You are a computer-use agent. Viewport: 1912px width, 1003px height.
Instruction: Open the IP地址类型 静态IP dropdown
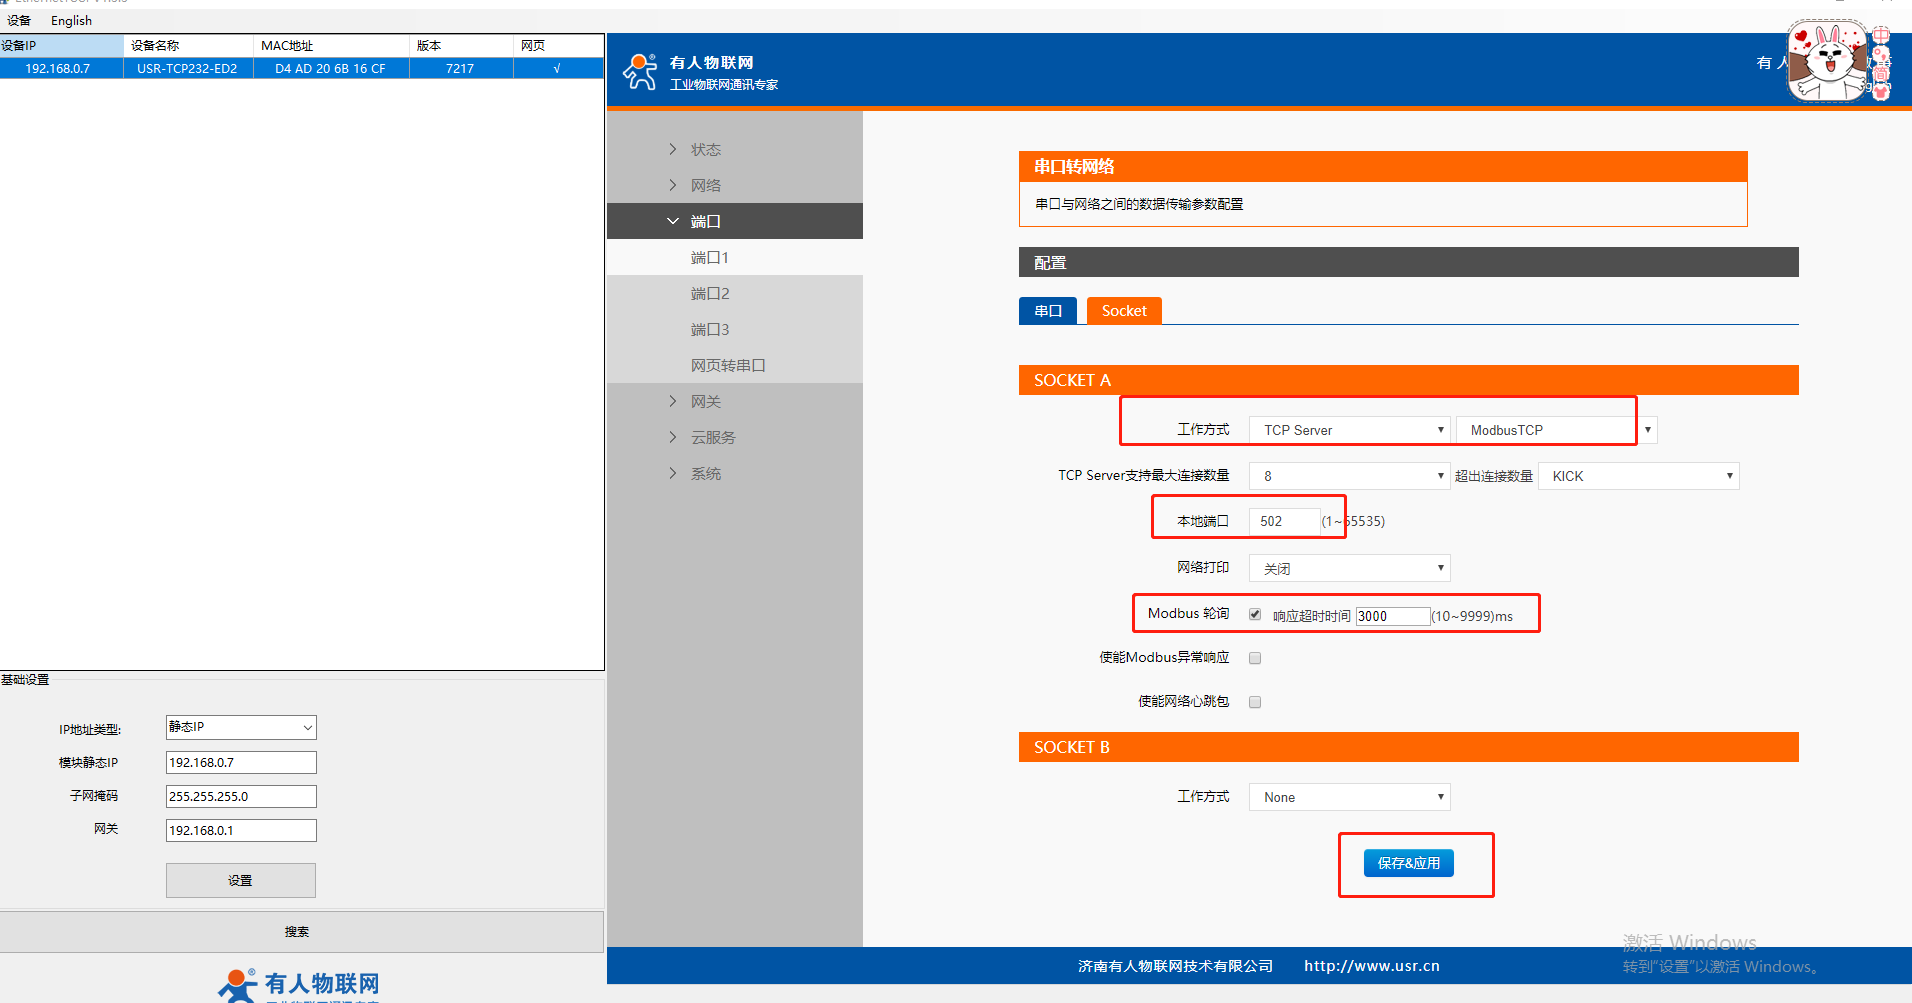coord(241,727)
